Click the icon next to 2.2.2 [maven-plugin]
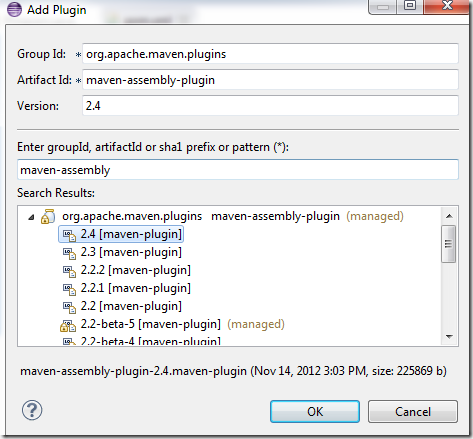Viewport: 473px width, 439px height. (x=70, y=271)
